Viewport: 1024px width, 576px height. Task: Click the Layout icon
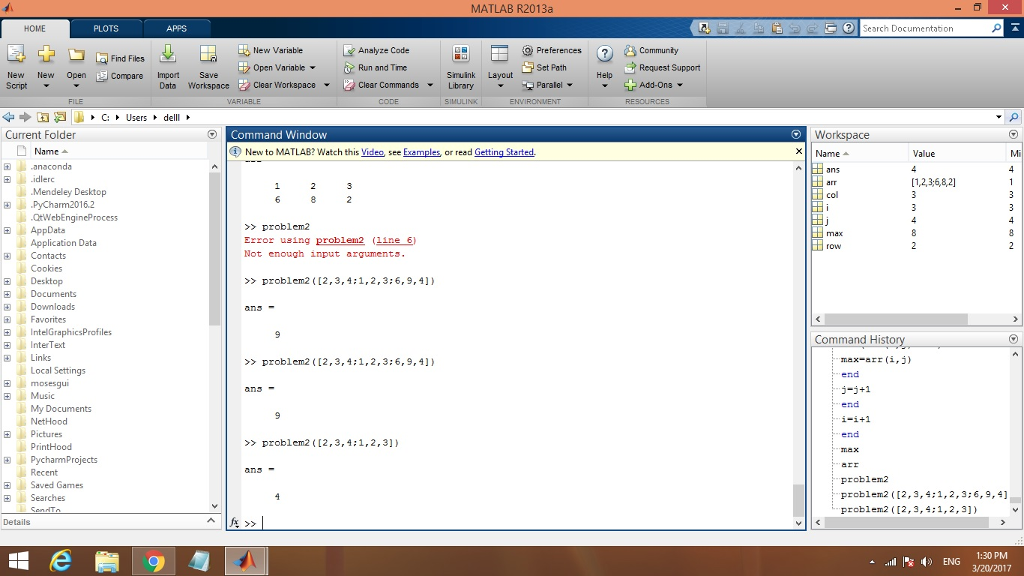click(x=500, y=55)
